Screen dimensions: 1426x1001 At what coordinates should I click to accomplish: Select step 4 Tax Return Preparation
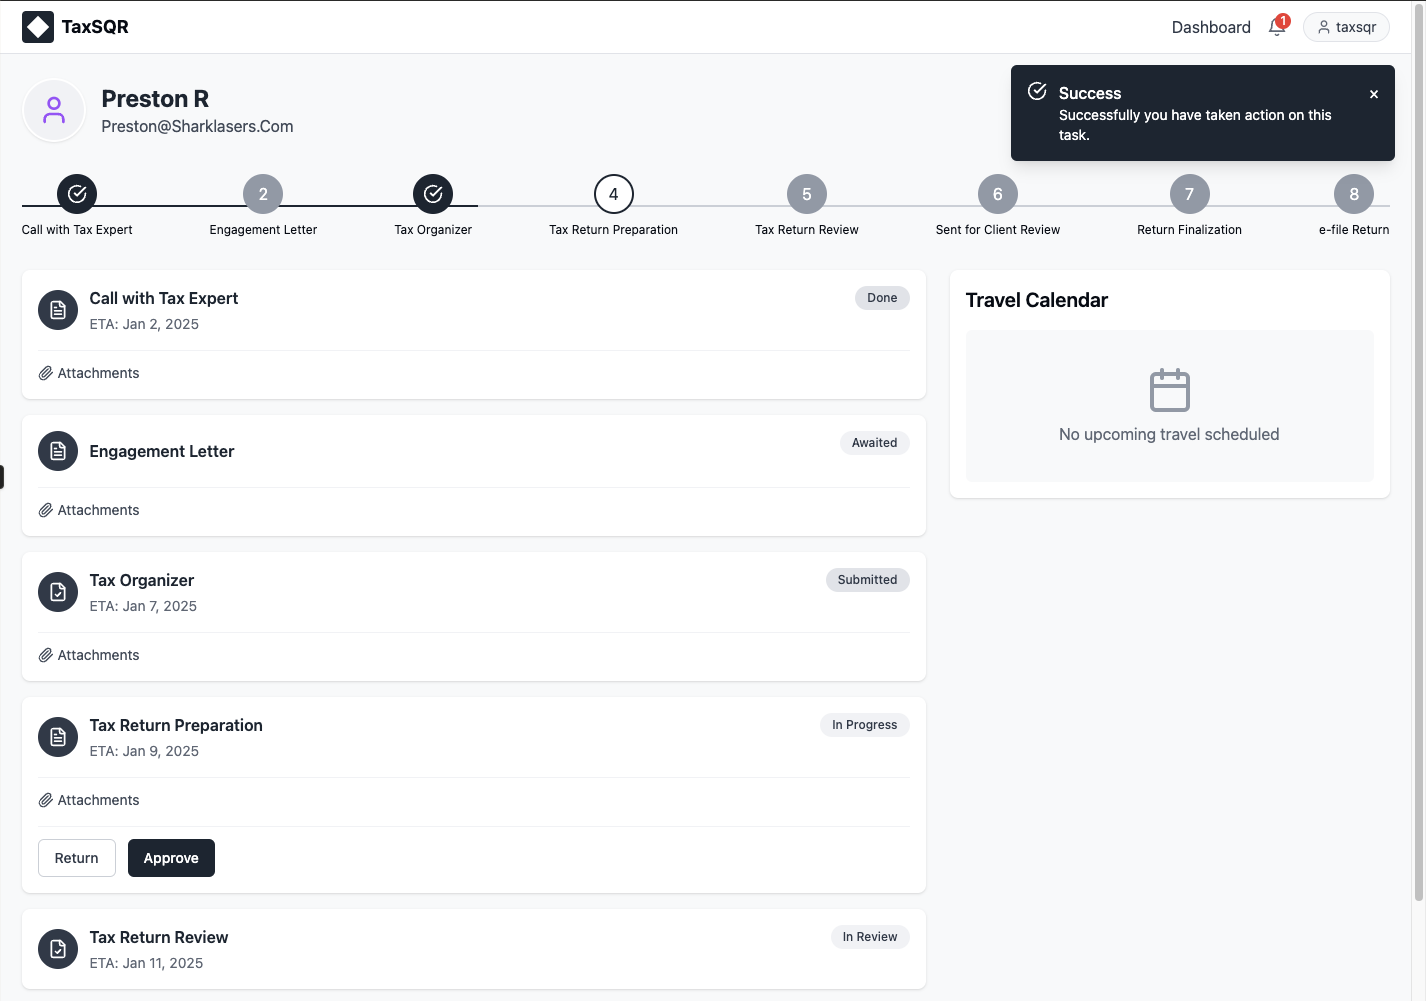[613, 194]
